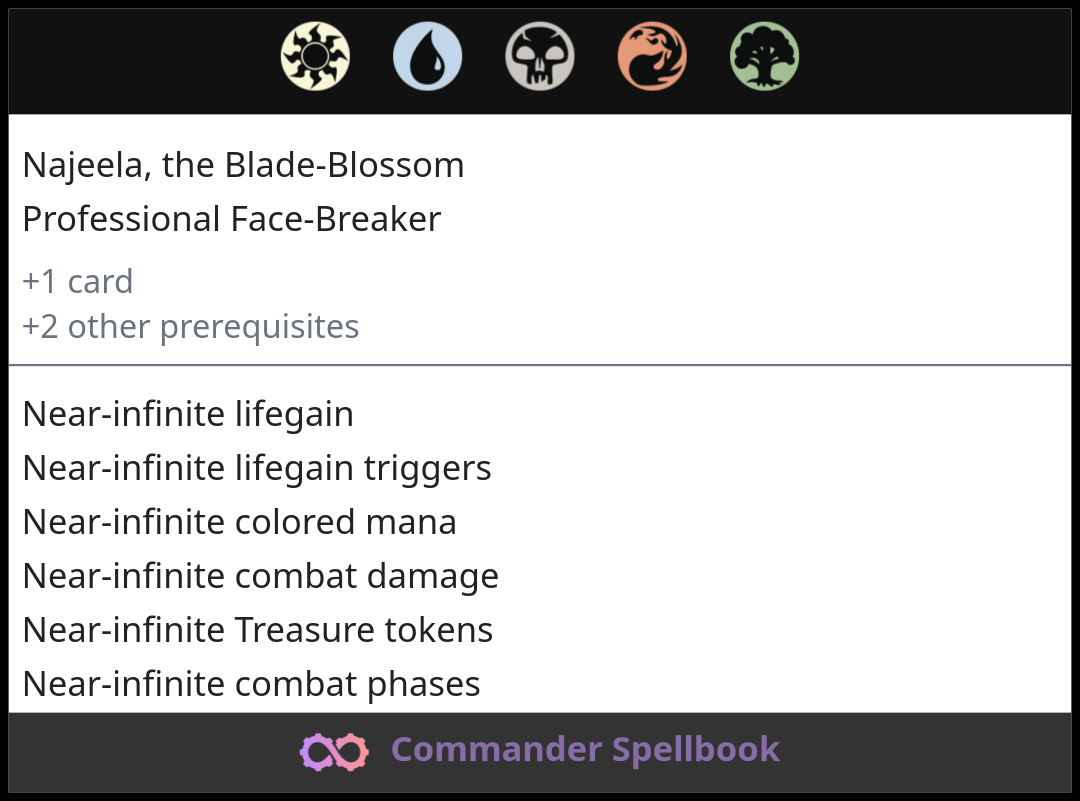Click the red half of the infinity logo

[352, 750]
